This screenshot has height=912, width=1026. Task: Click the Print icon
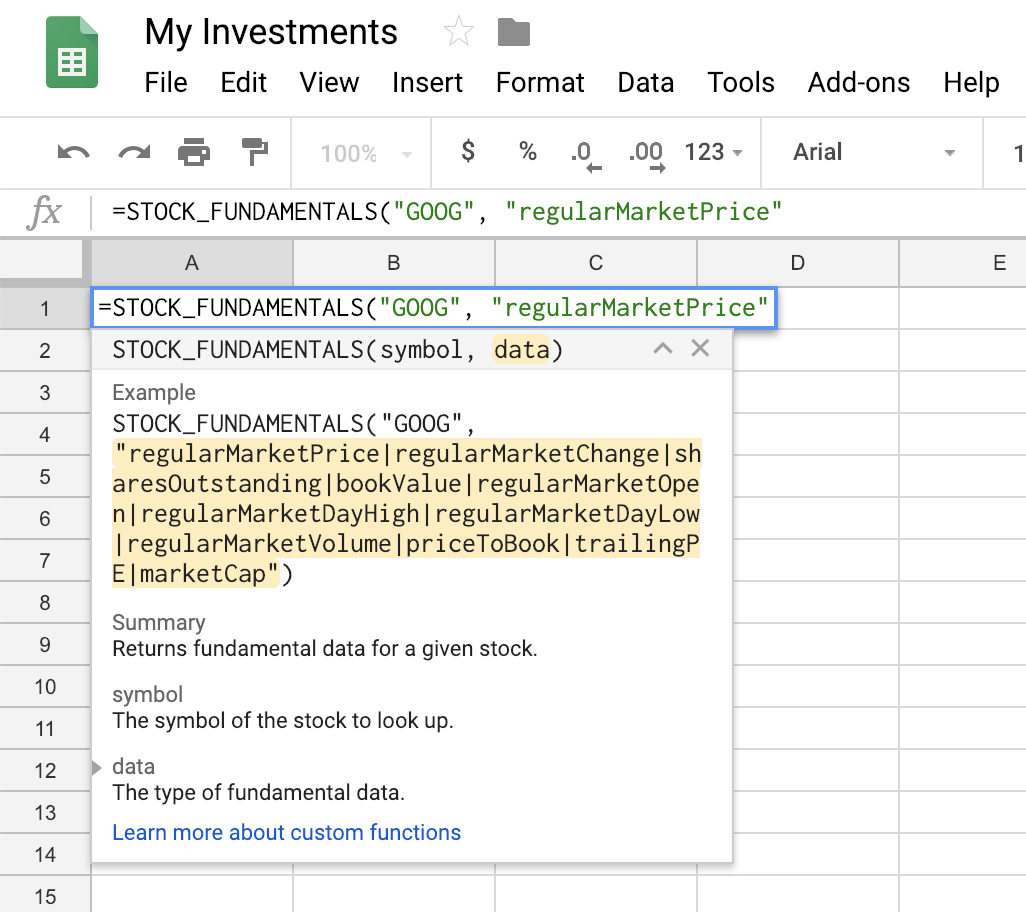tap(194, 152)
